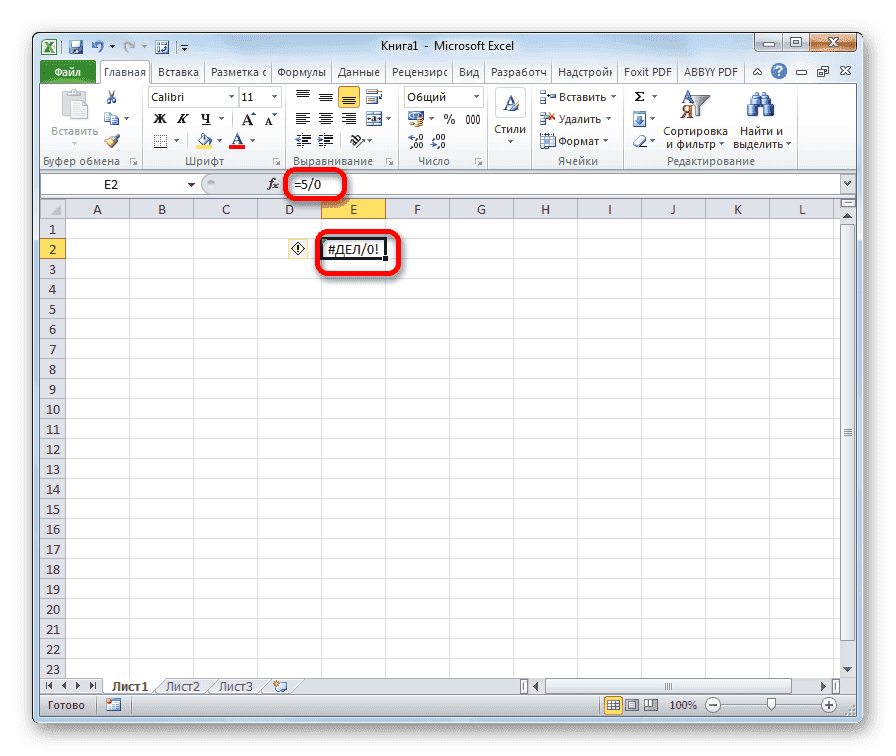Toggle bold formatting with the Ж icon
The width and height of the screenshot is (896, 756).
(158, 118)
